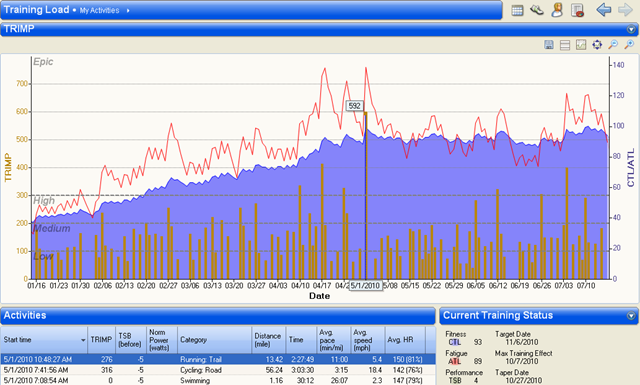Sort by the Start time column header
Image resolution: width=640 pixels, height=385 pixels.
[44, 340]
